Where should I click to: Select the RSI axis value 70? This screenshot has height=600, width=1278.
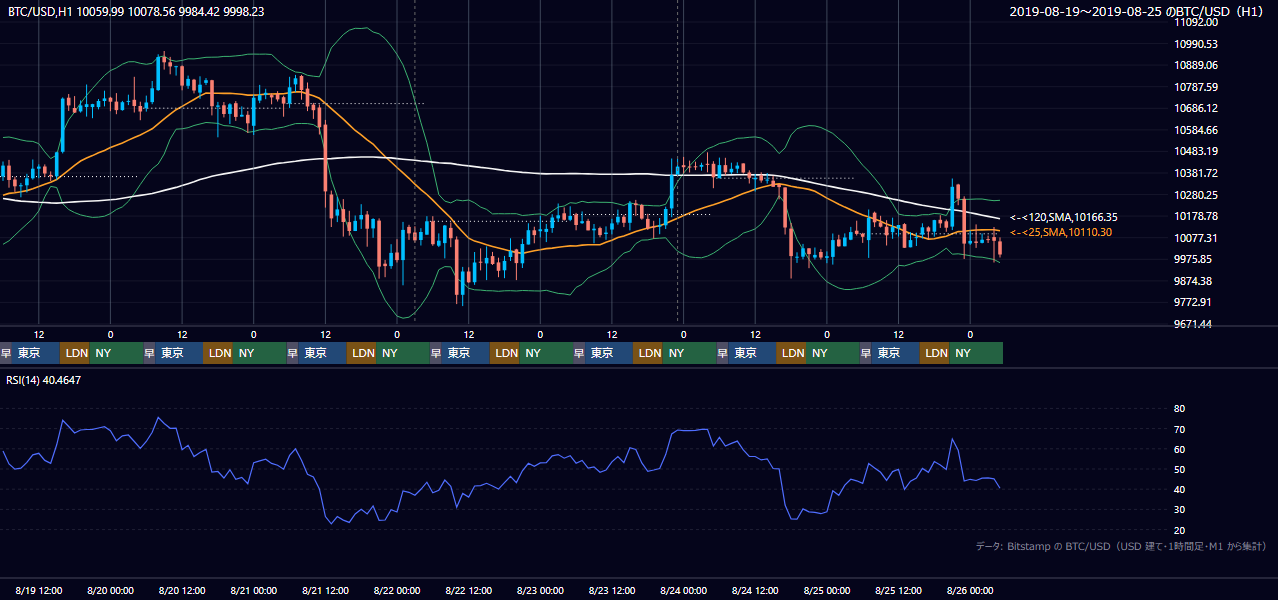1179,429
